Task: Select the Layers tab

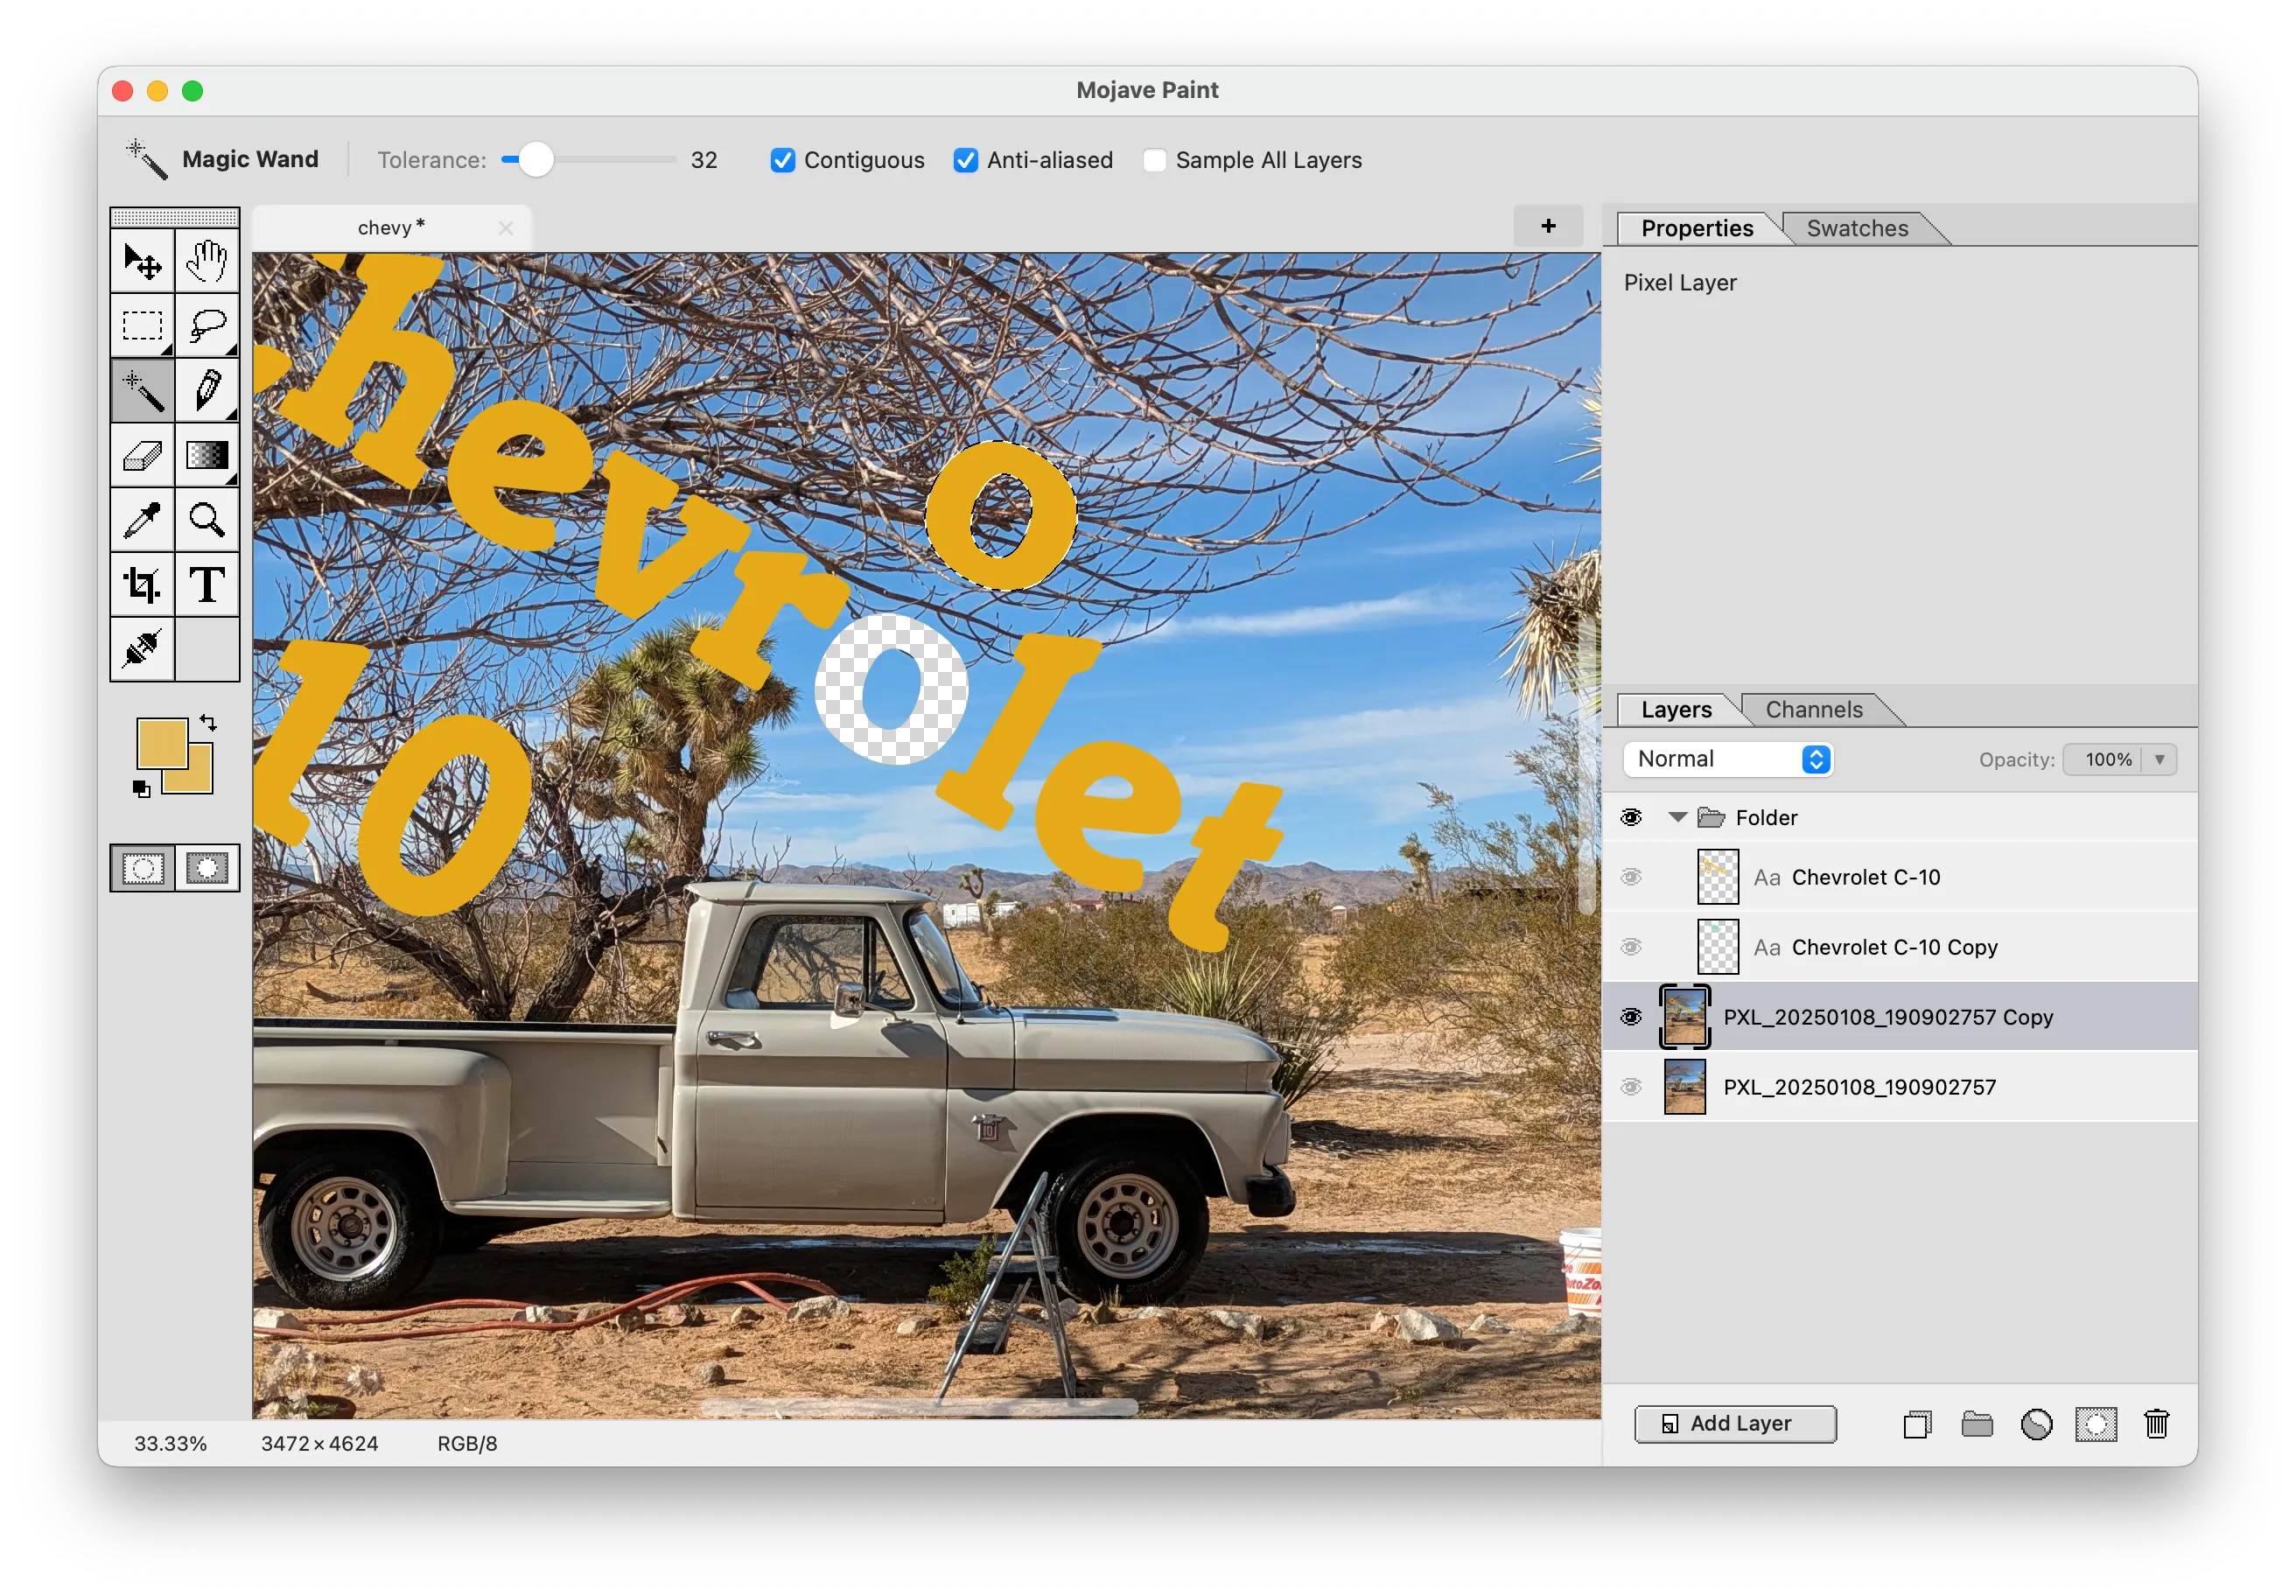Action: [x=1676, y=710]
